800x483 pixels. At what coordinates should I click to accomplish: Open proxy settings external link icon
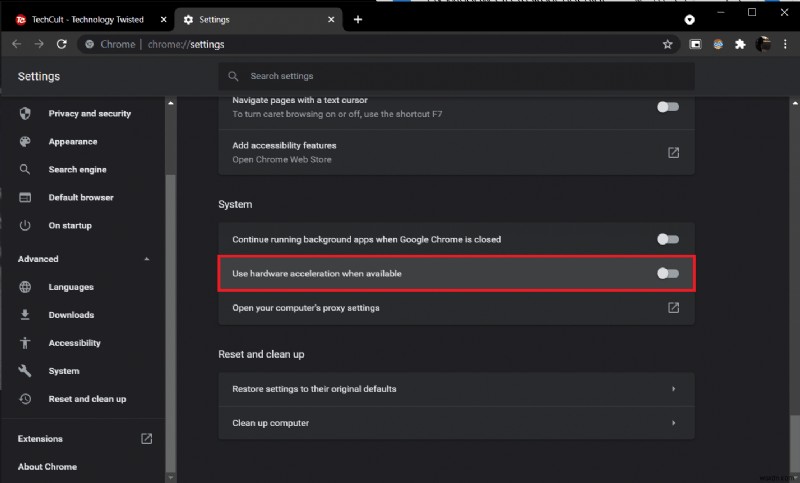[674, 308]
